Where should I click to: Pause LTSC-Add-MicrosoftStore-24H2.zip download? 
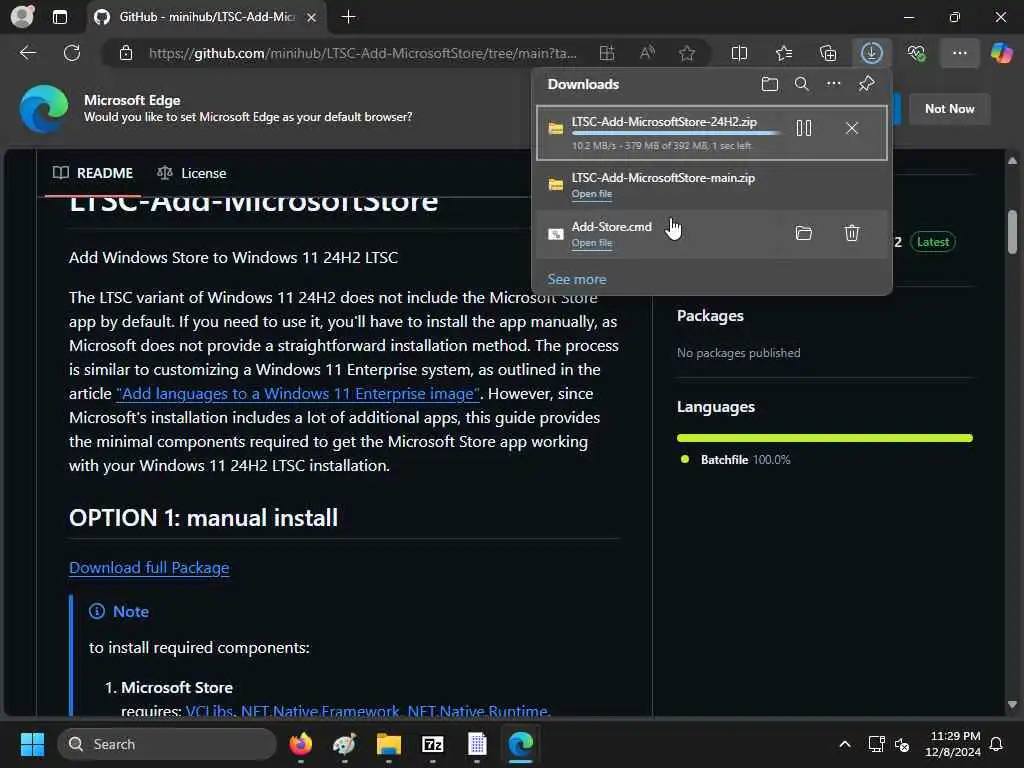click(804, 128)
